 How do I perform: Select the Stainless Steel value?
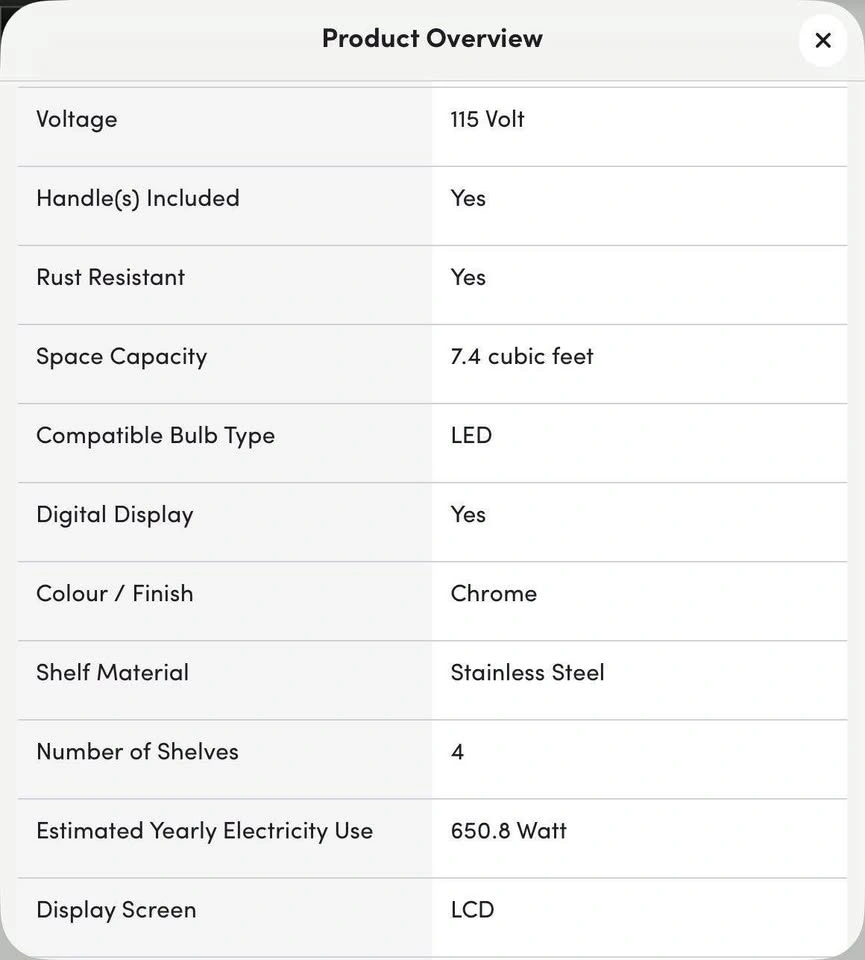click(527, 672)
